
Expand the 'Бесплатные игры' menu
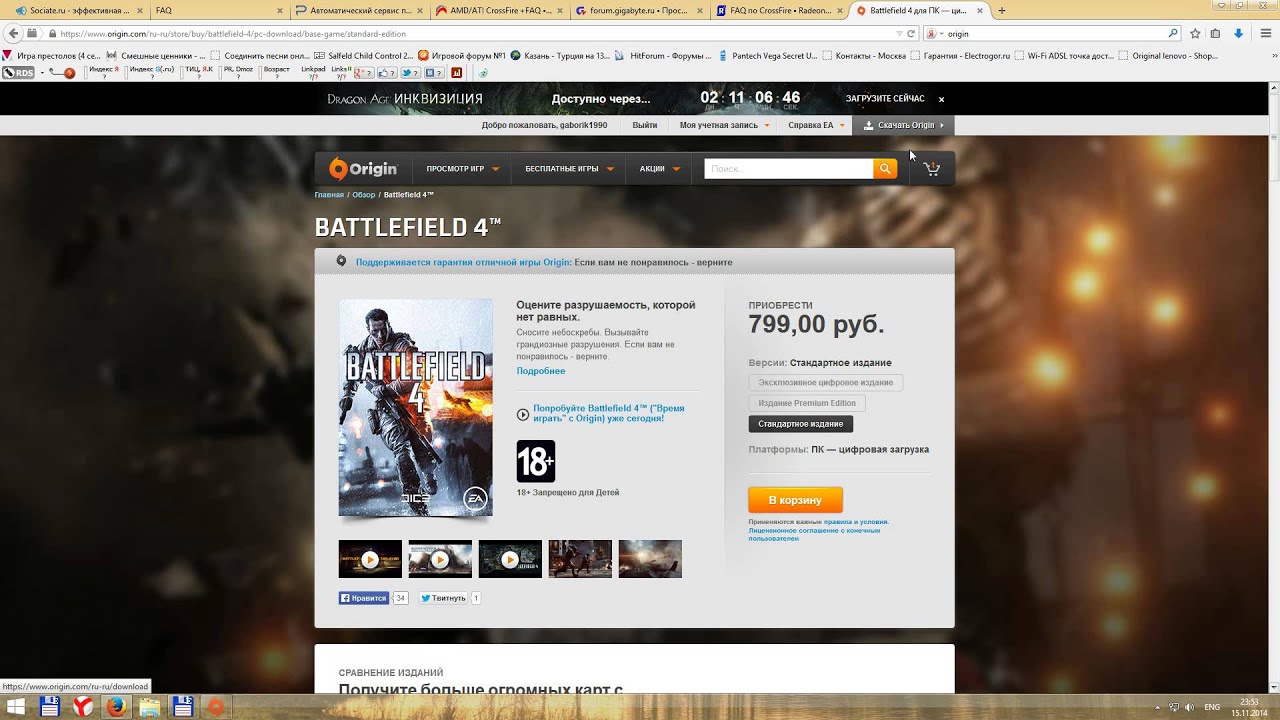[569, 169]
